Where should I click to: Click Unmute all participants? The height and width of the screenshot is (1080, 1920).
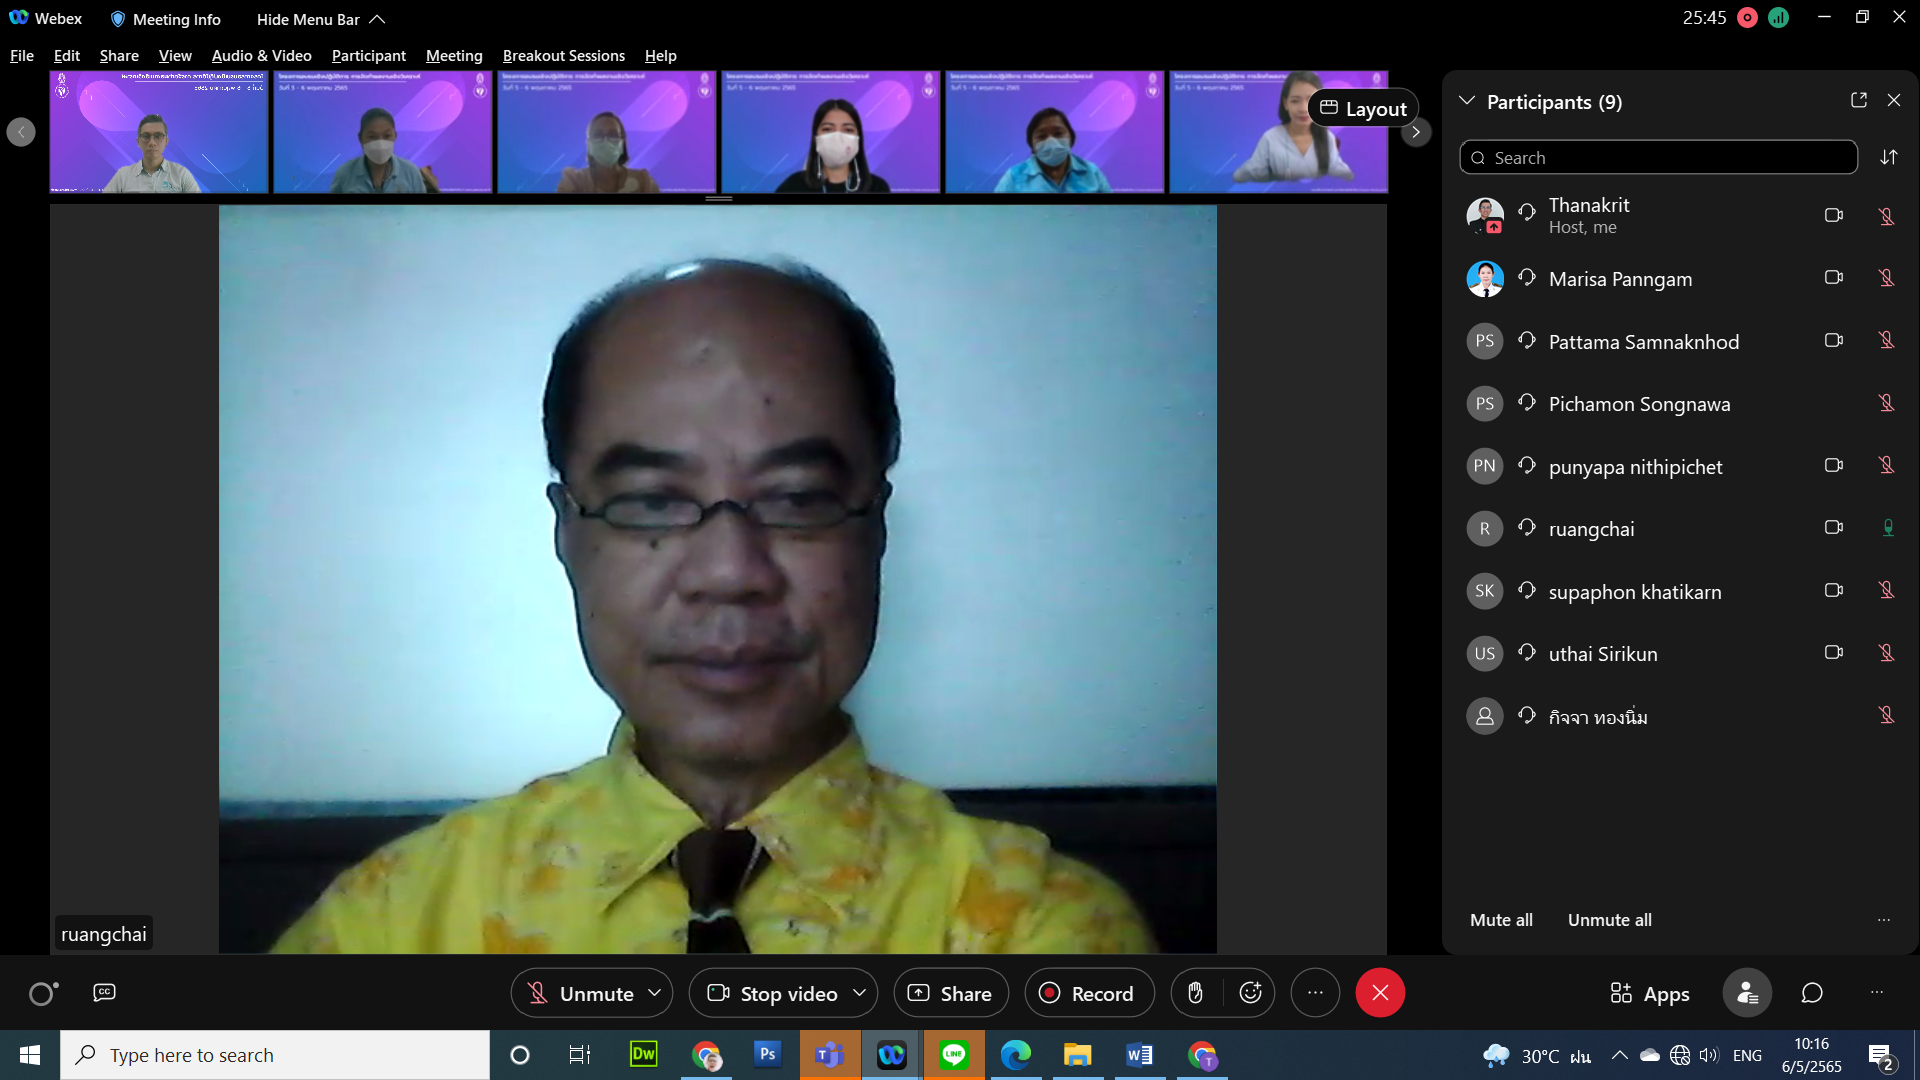(1609, 920)
